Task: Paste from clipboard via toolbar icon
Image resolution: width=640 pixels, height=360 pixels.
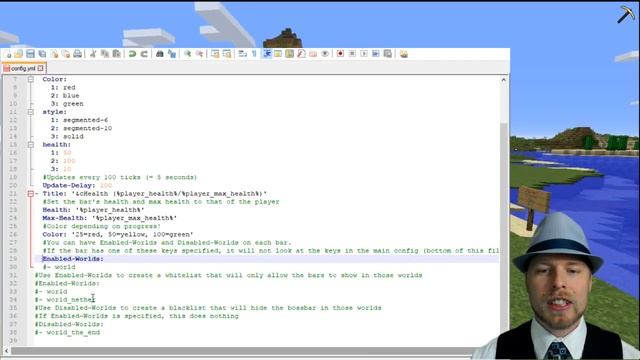Action: coord(116,54)
